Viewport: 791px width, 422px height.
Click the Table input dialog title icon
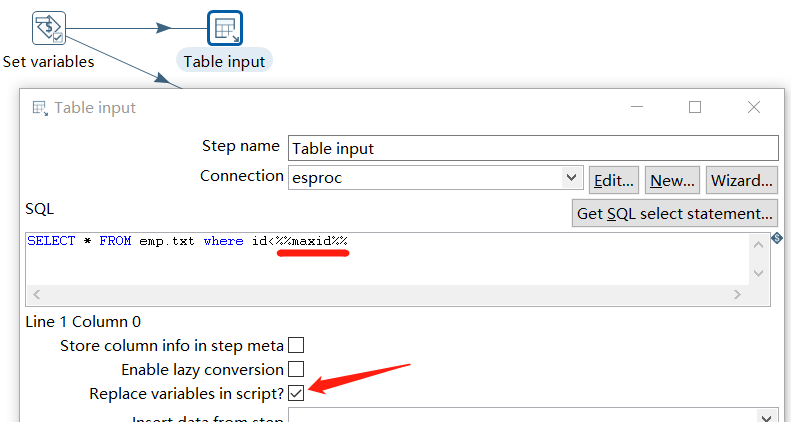[40, 108]
